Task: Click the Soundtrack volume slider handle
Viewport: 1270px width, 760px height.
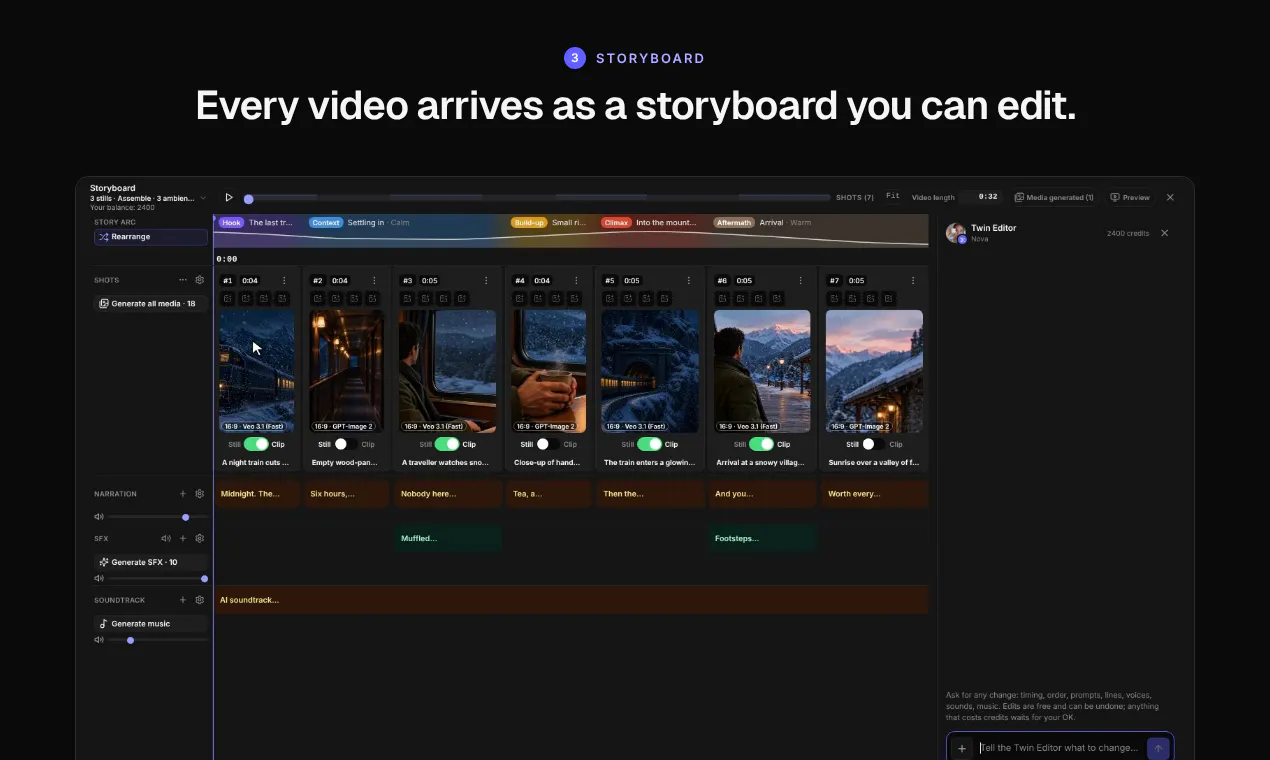Action: (130, 640)
